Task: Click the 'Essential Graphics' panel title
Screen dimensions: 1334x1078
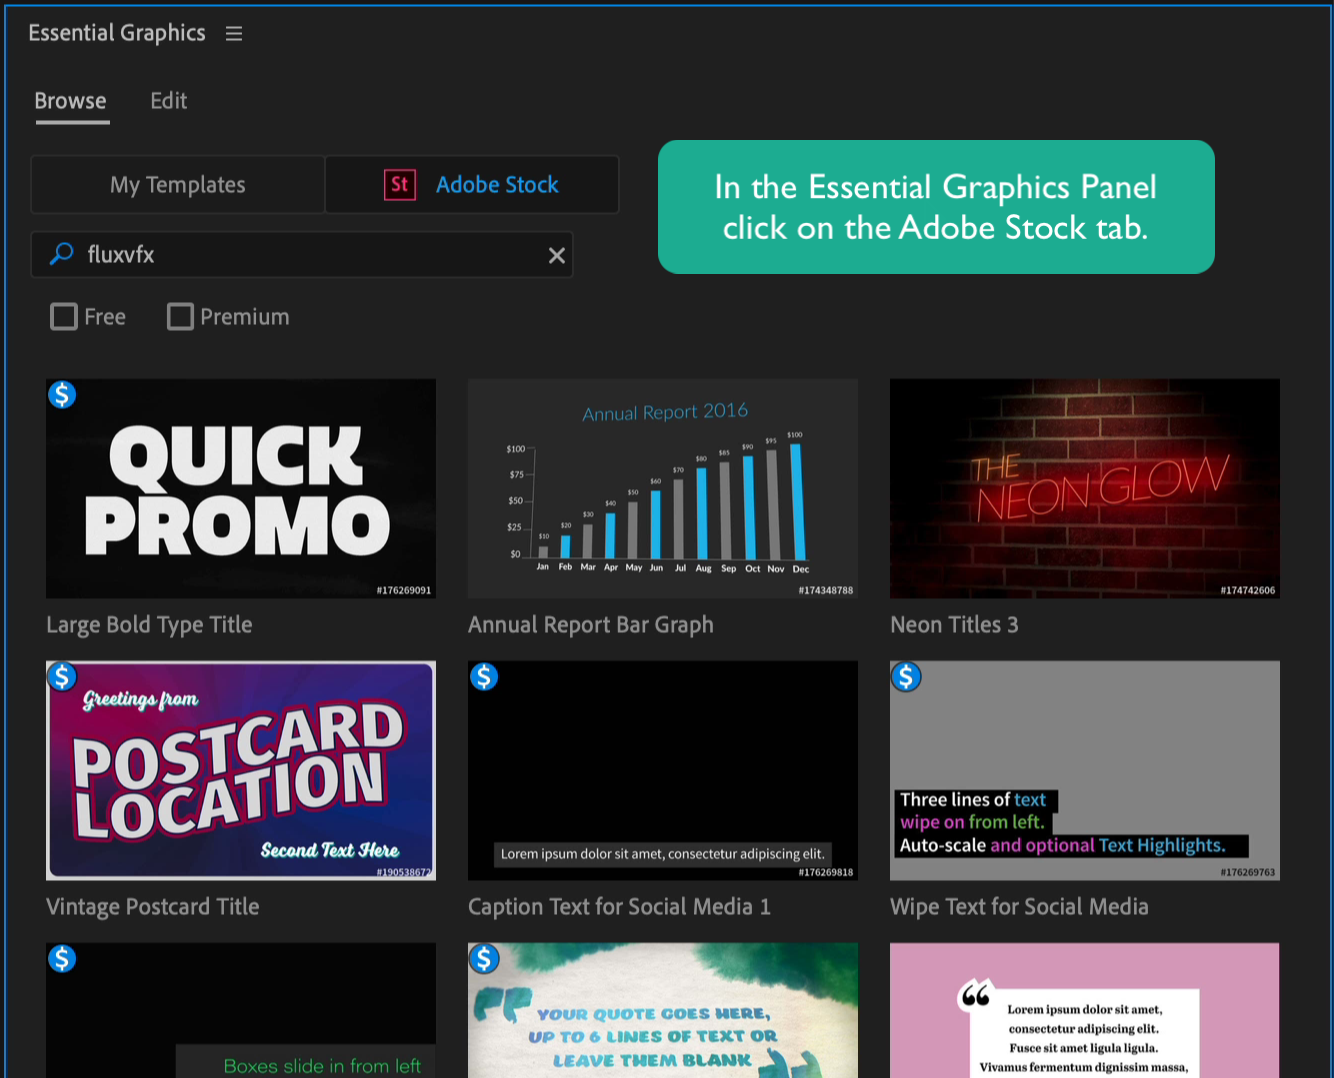Action: tap(117, 33)
